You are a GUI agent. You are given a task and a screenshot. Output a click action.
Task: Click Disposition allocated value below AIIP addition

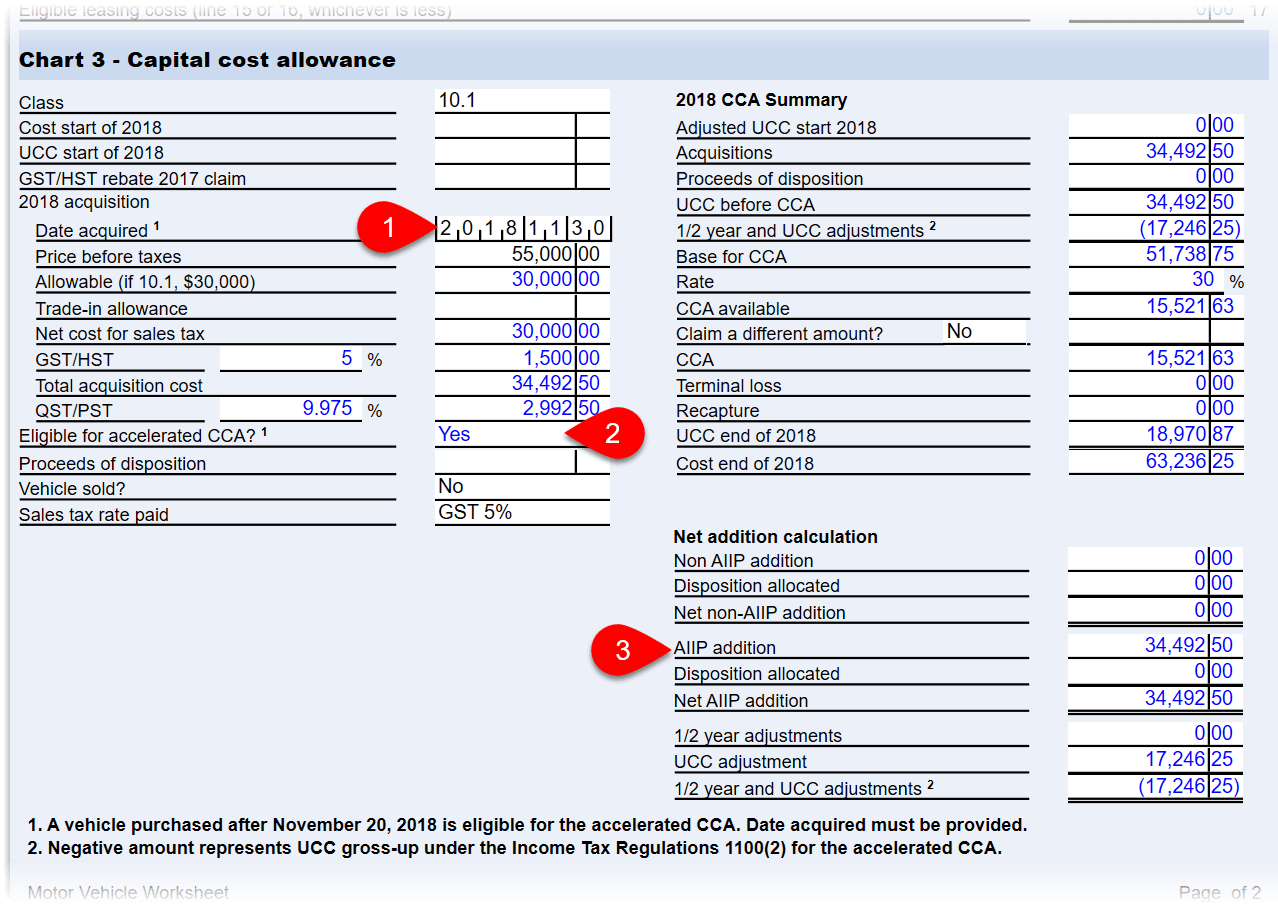tap(1156, 672)
